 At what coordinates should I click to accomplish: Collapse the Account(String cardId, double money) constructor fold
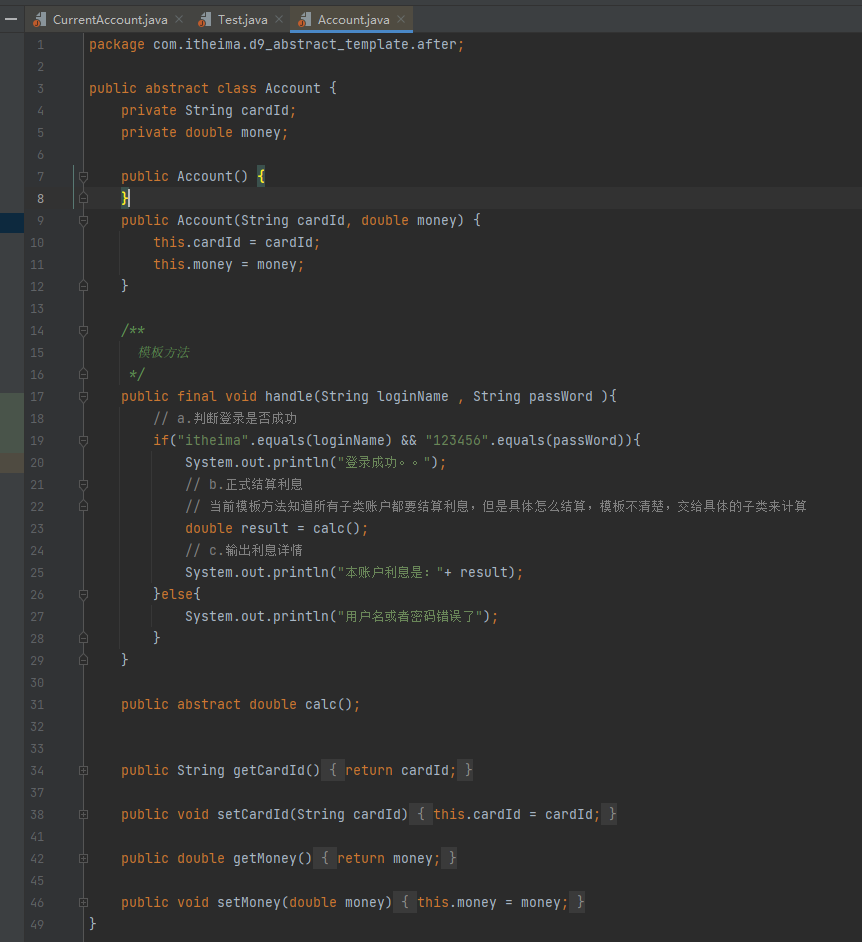[x=83, y=220]
